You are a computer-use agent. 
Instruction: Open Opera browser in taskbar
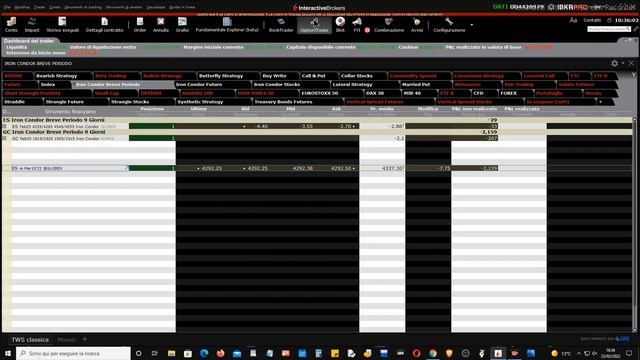tap(416, 353)
